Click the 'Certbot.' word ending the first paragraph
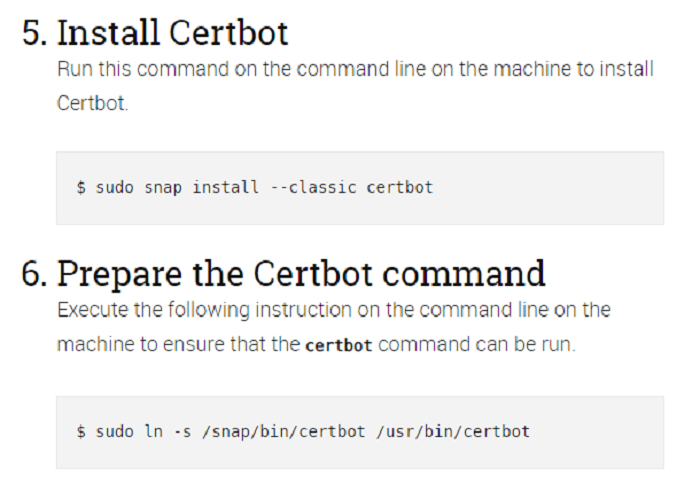 tap(93, 104)
